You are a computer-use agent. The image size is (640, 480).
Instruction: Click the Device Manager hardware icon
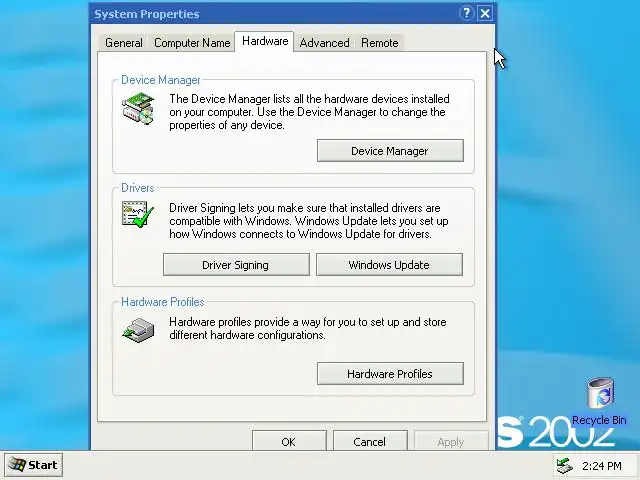[x=138, y=109]
